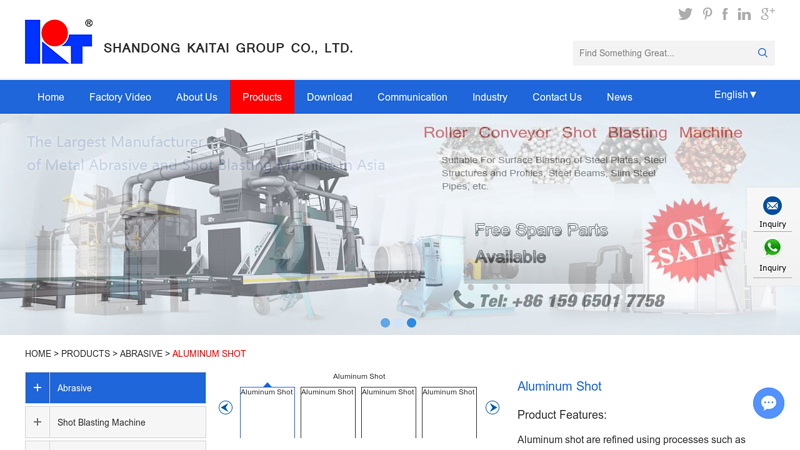Image resolution: width=800 pixels, height=450 pixels.
Task: Open the Pinterest social link
Action: pyautogui.click(x=707, y=14)
